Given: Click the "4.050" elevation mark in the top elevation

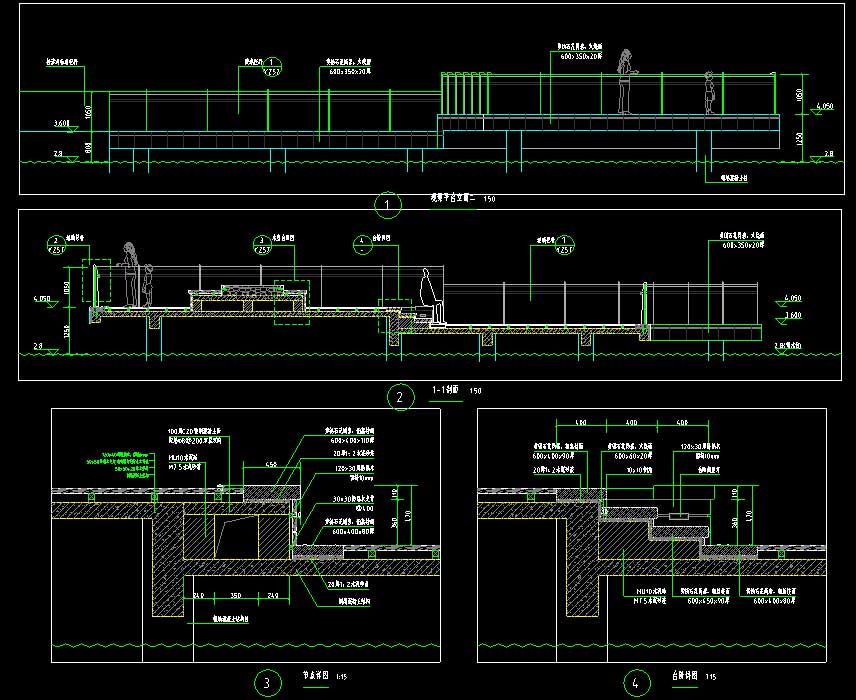Looking at the screenshot, I should (x=824, y=106).
